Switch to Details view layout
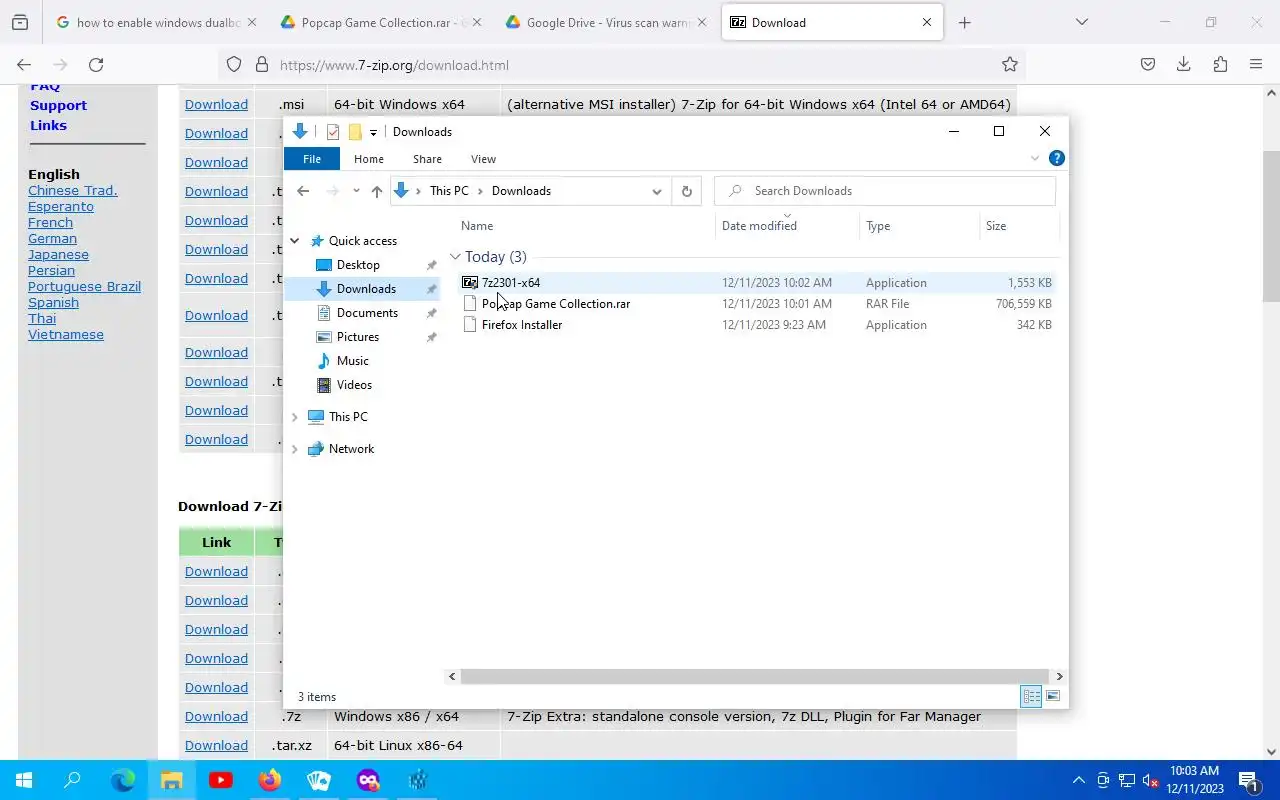The image size is (1280, 800). tap(1031, 696)
